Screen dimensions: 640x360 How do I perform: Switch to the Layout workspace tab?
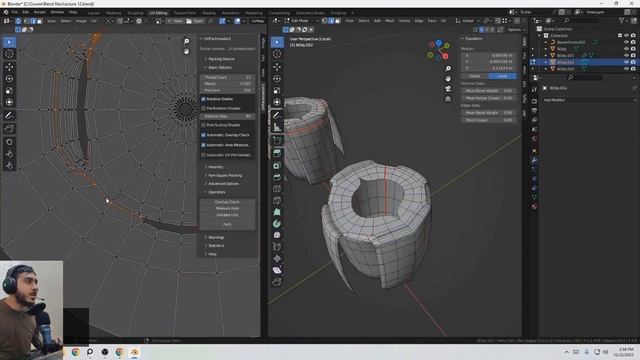93,13
